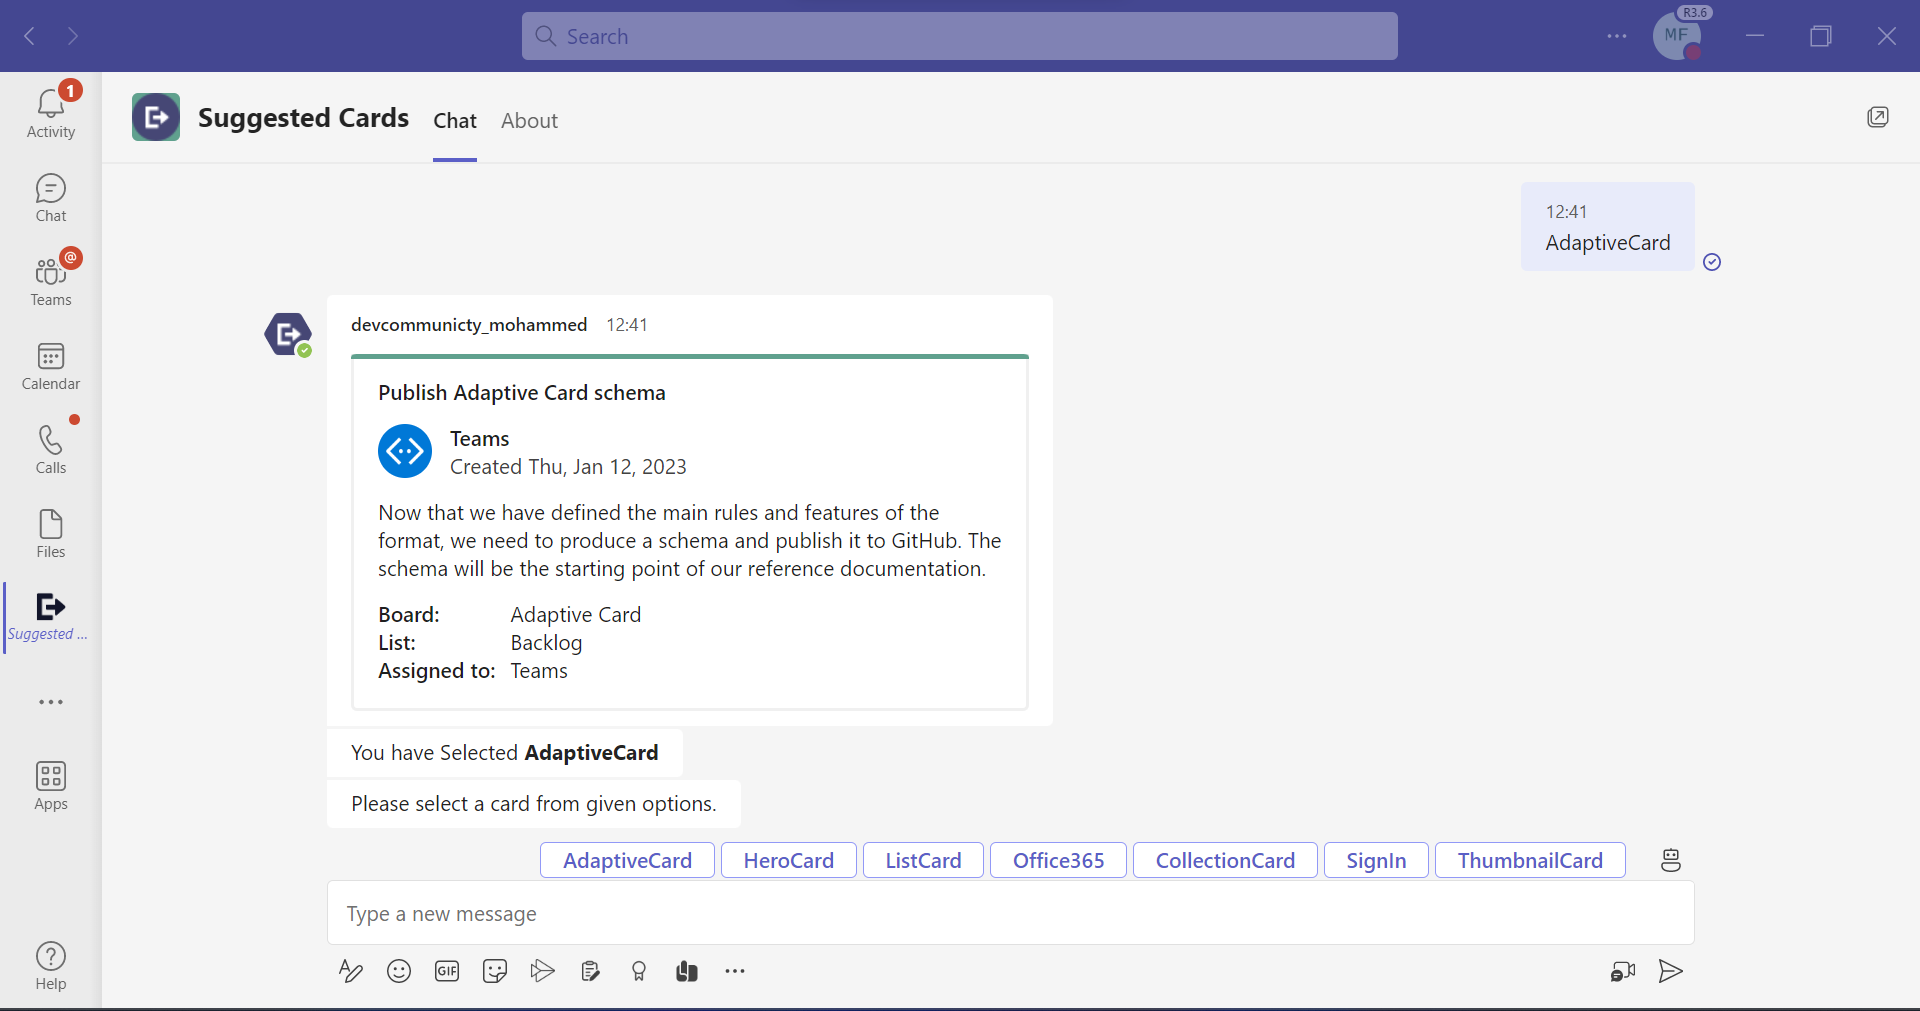This screenshot has height=1011, width=1920.
Task: Open the Stream icon in compose toolbar
Action: [543, 971]
